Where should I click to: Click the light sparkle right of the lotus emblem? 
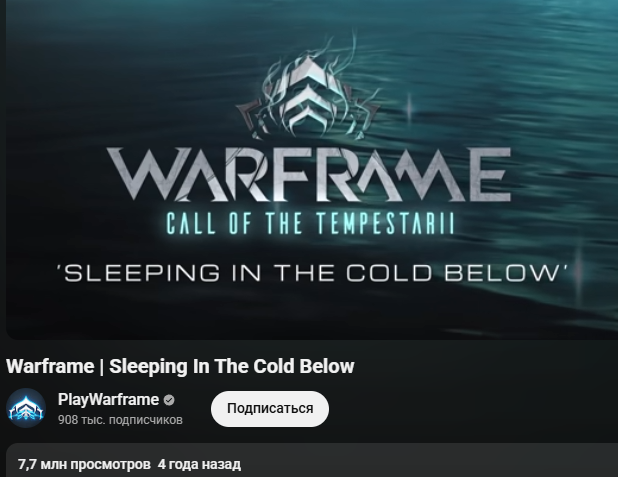click(409, 106)
